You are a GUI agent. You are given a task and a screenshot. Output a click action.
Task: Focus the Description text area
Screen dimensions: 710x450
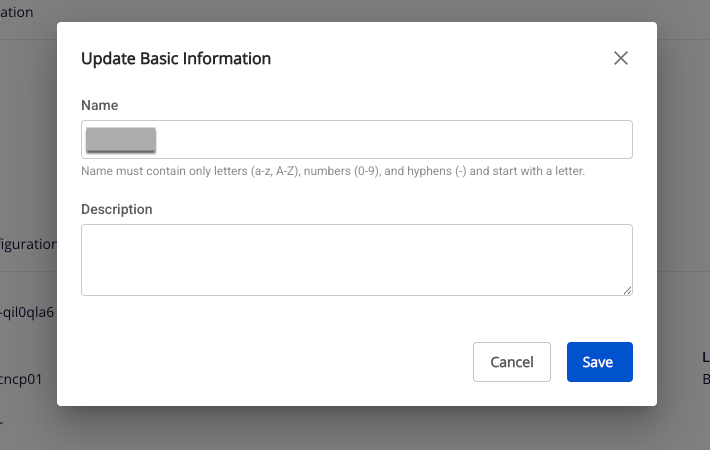pyautogui.click(x=356, y=259)
